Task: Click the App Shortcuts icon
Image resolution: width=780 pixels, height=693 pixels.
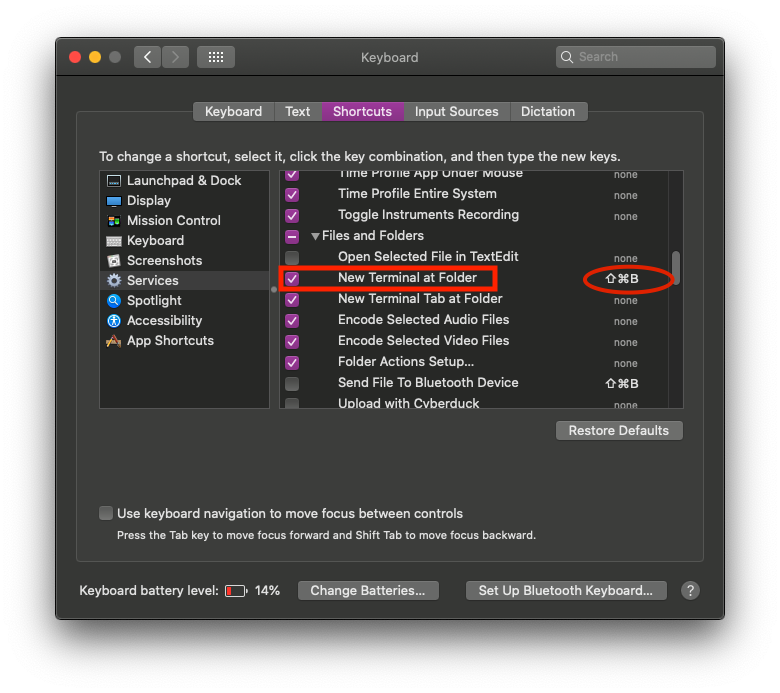Action: pos(114,341)
